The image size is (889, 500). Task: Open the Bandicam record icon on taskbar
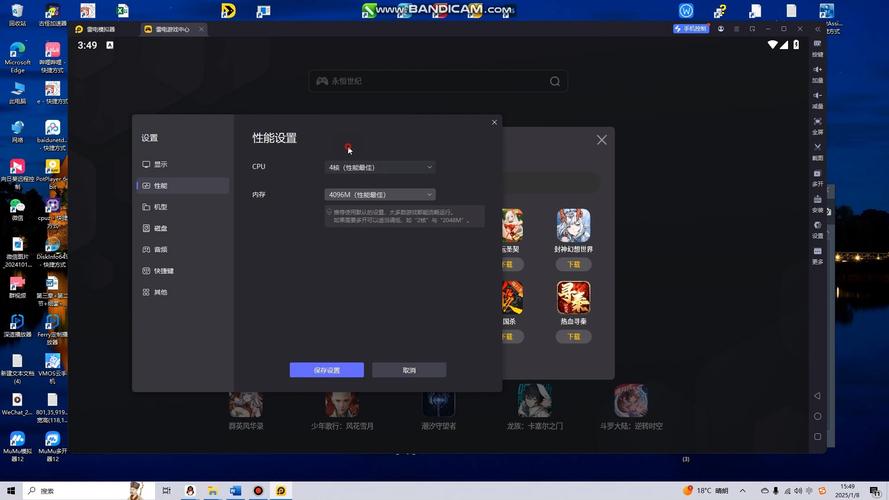[x=258, y=491]
